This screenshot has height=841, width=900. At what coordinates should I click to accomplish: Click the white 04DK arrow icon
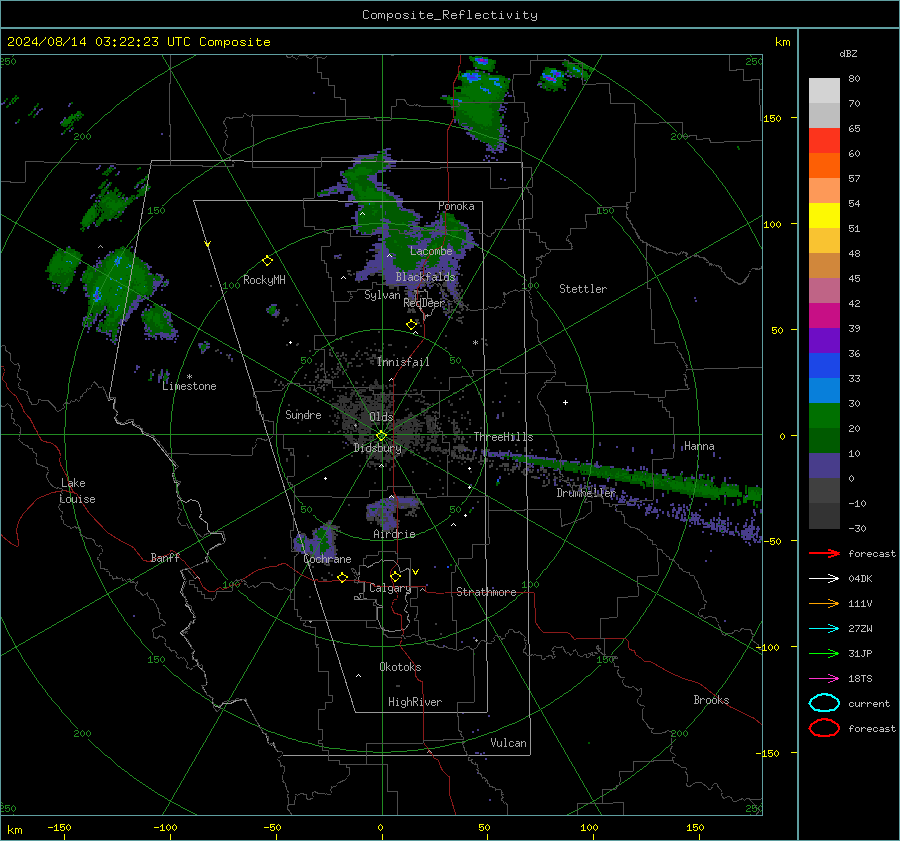click(x=824, y=579)
